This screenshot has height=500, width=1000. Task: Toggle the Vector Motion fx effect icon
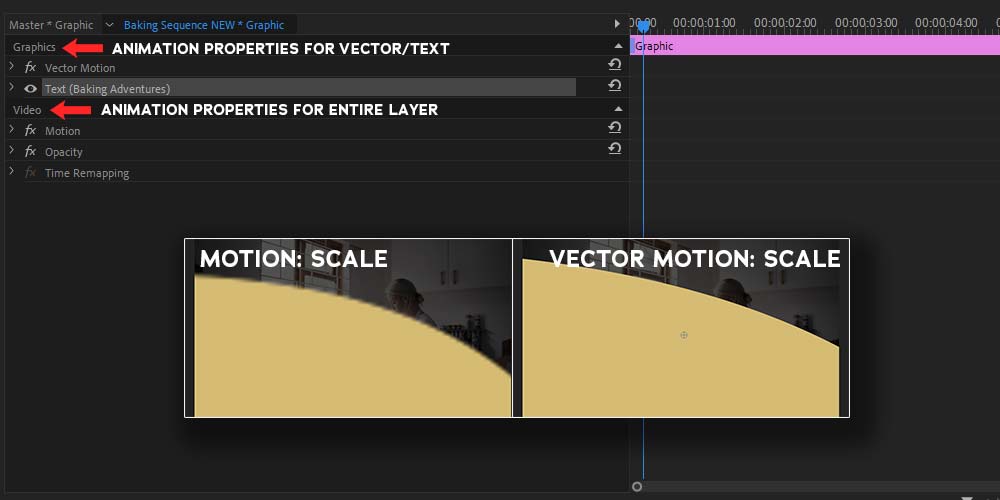(x=30, y=68)
